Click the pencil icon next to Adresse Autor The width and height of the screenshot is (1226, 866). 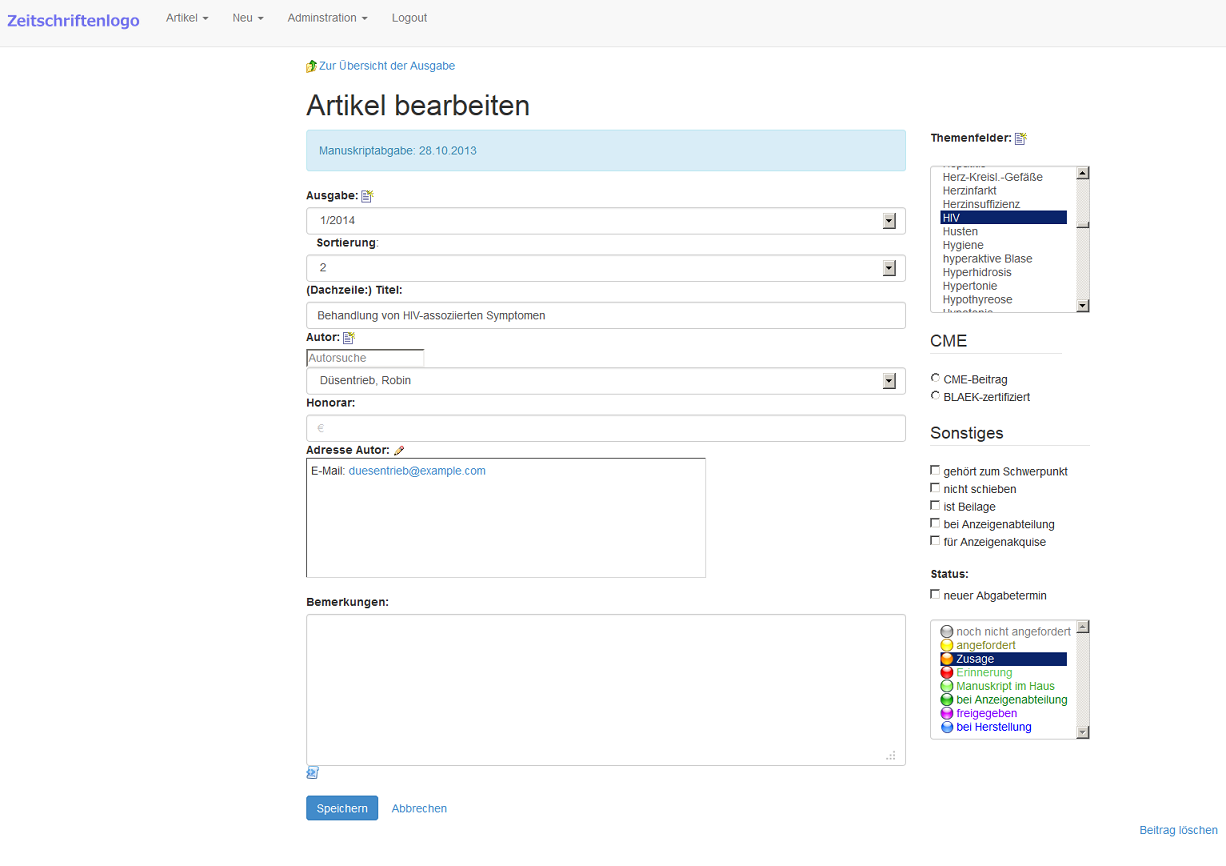tap(399, 451)
